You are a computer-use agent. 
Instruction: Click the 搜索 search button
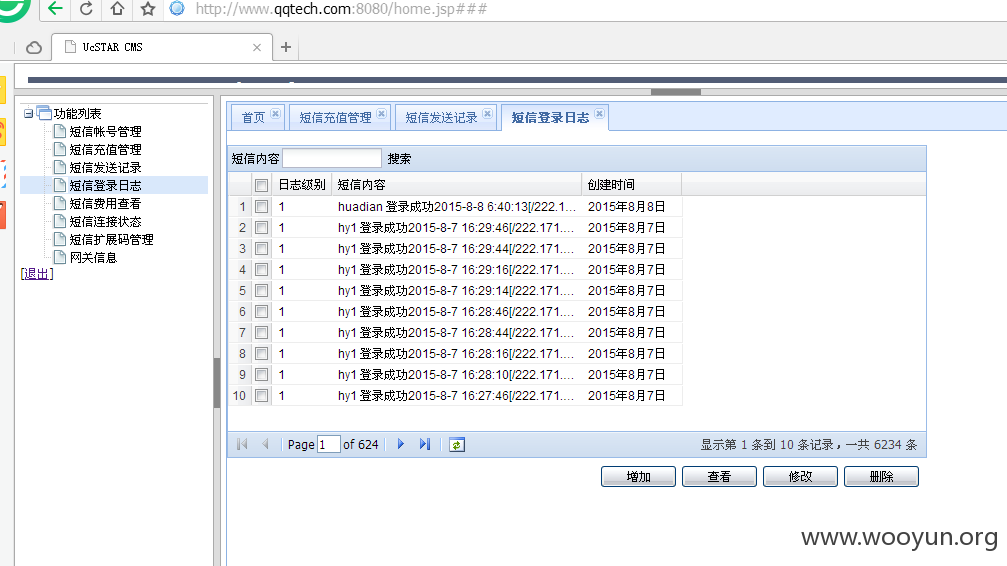pos(399,159)
